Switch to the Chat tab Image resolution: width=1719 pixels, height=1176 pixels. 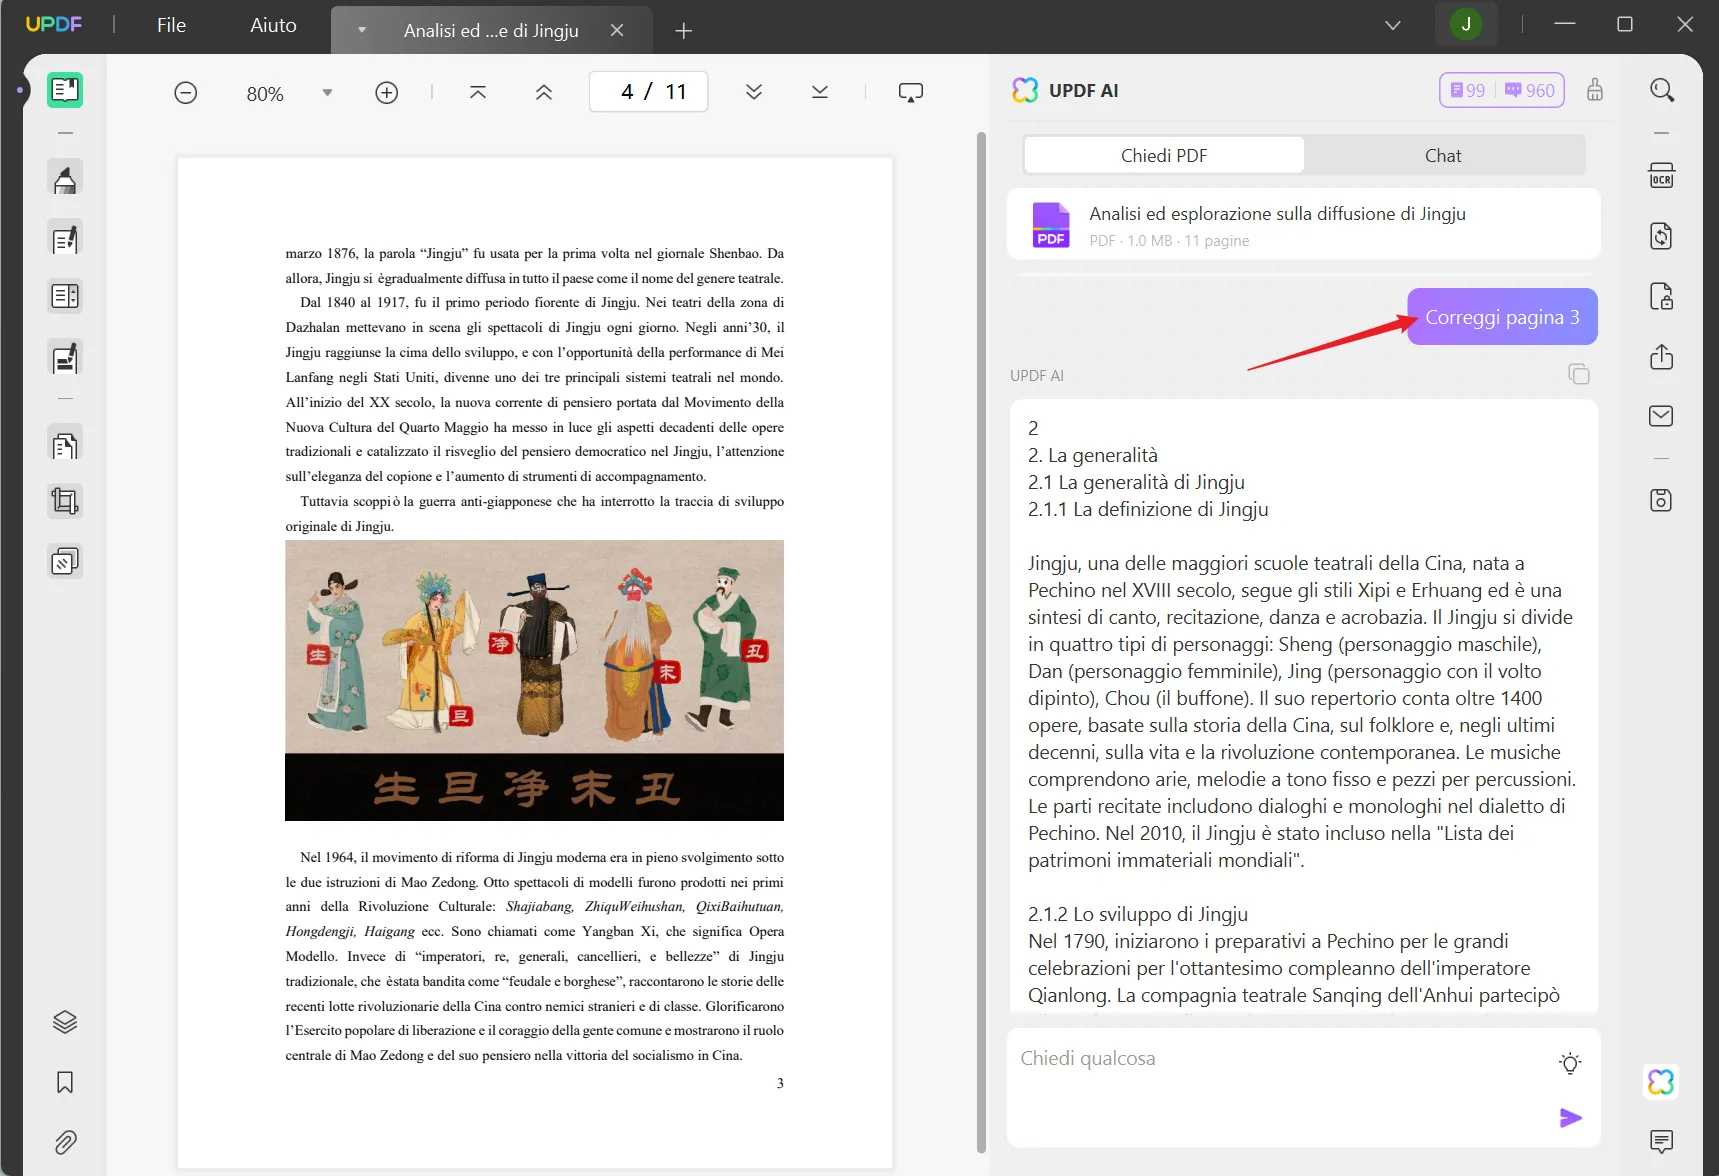pos(1443,155)
